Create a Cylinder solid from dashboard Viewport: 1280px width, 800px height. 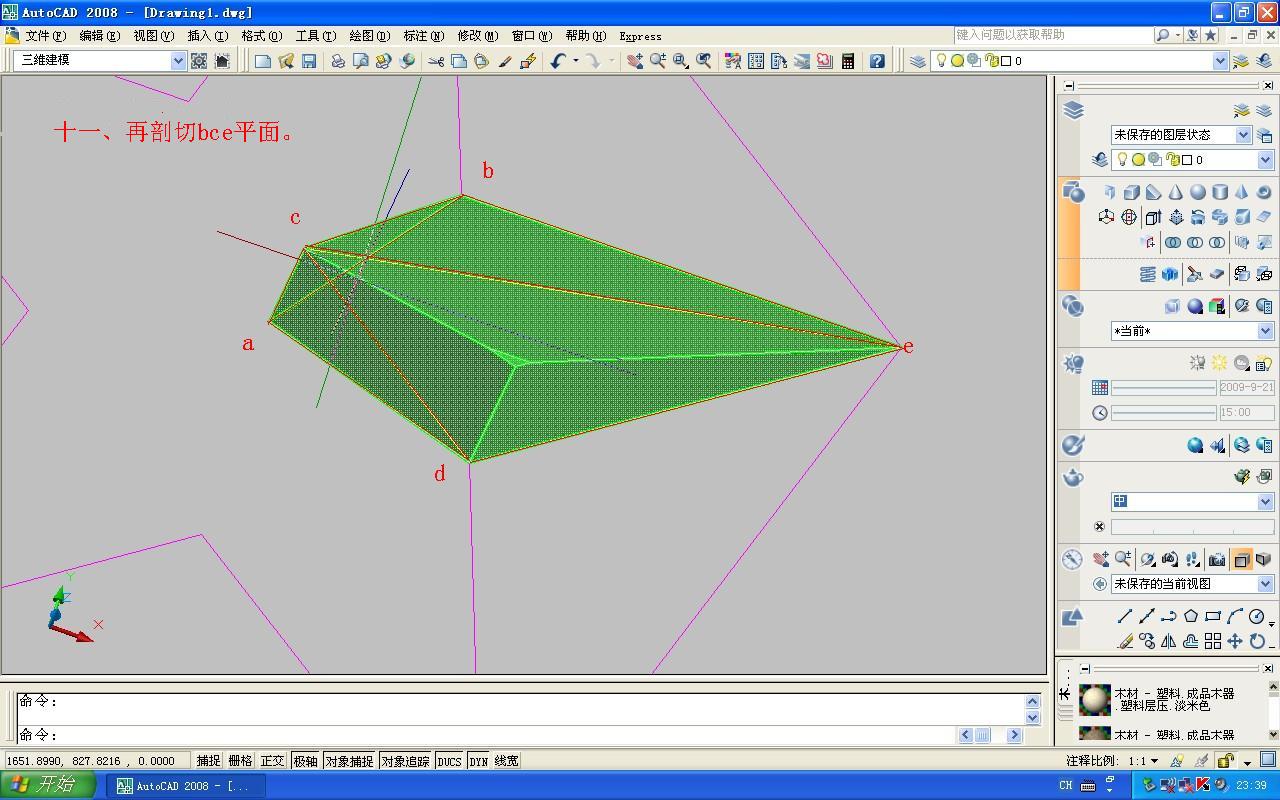[x=1220, y=192]
